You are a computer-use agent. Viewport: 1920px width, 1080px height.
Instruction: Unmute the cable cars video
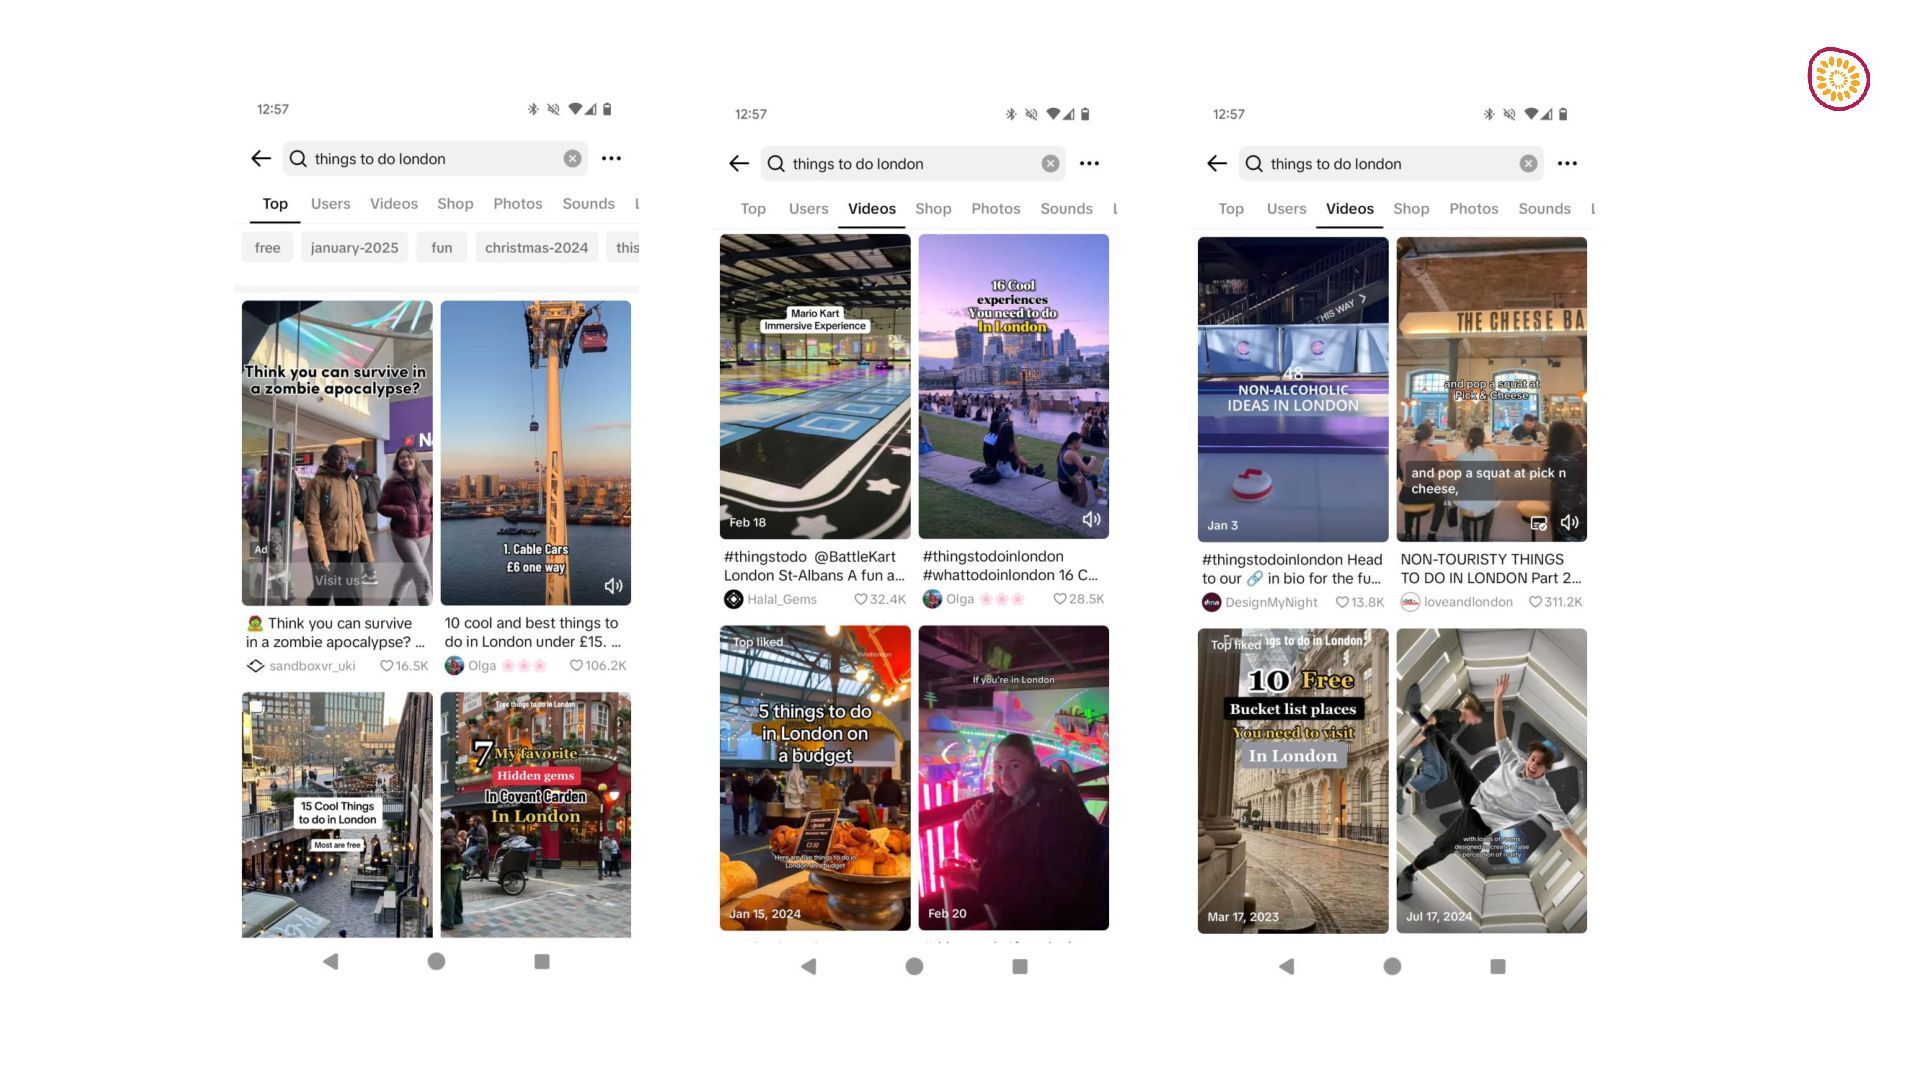[x=613, y=586]
